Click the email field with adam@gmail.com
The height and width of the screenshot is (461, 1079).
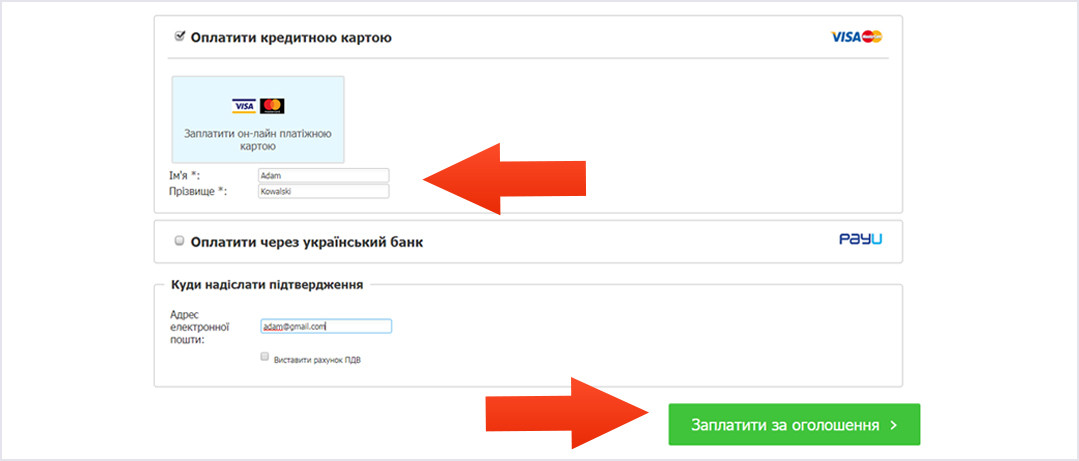coord(326,326)
